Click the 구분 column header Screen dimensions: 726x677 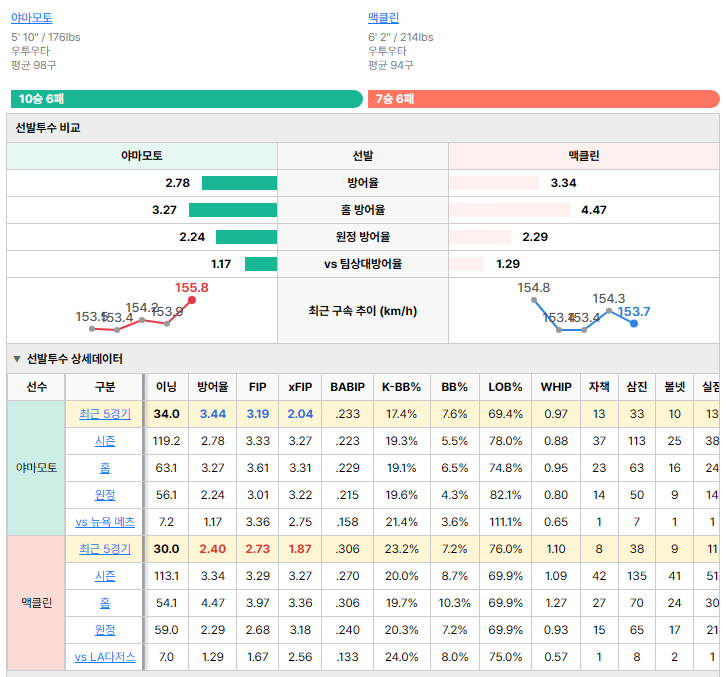click(105, 387)
